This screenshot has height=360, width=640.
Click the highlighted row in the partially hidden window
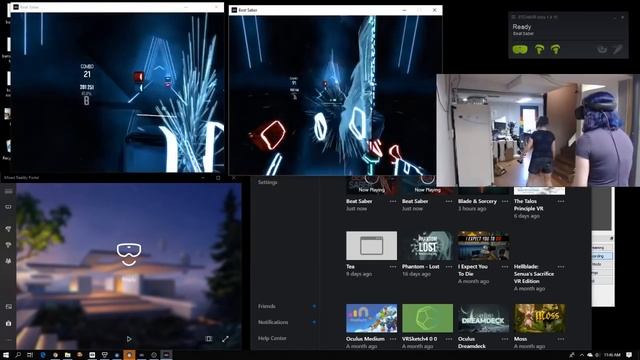pyautogui.click(x=602, y=256)
